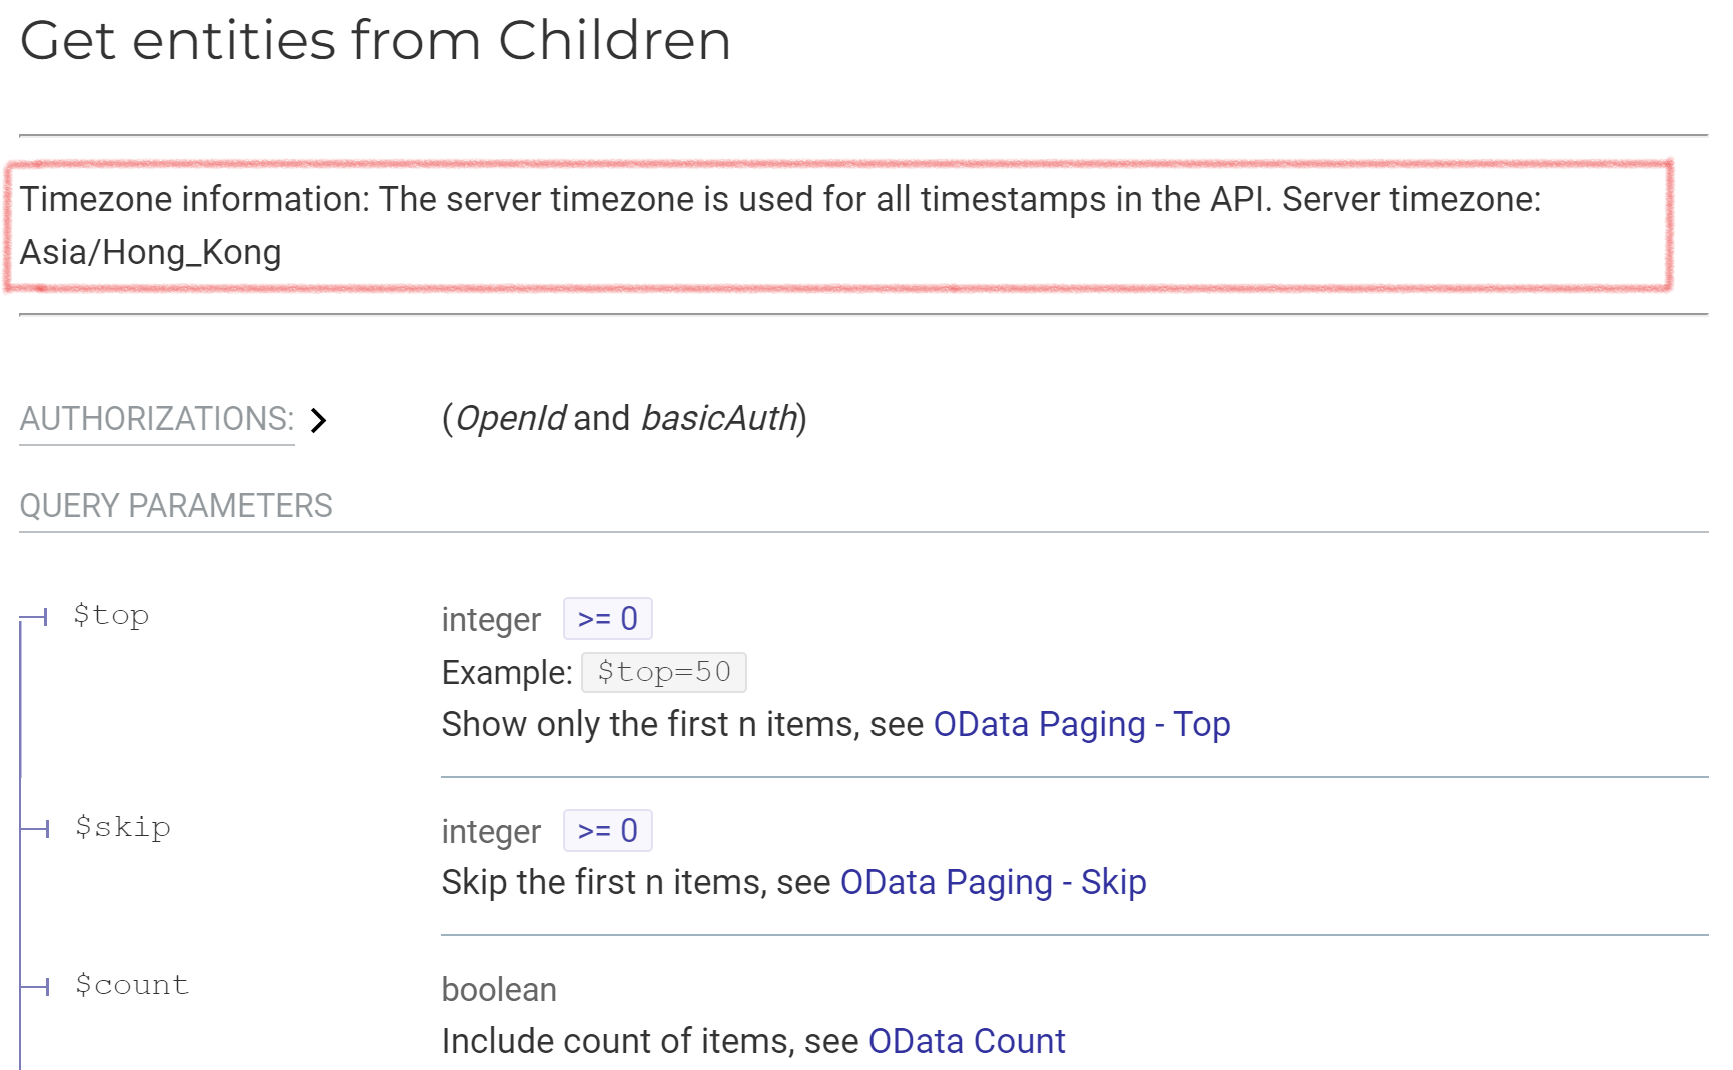
Task: Expand the Authorizations chevron arrow
Action: pos(318,420)
